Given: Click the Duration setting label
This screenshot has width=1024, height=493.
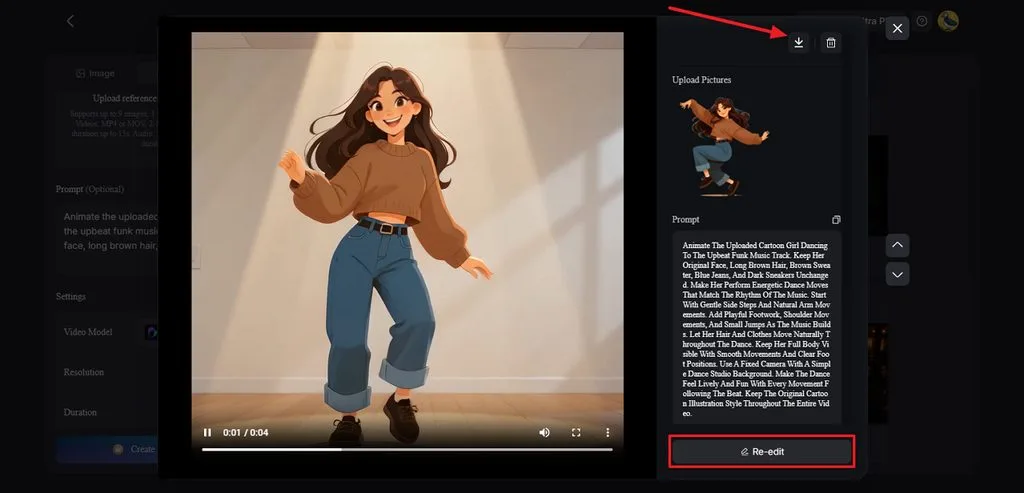Looking at the screenshot, I should tap(80, 413).
